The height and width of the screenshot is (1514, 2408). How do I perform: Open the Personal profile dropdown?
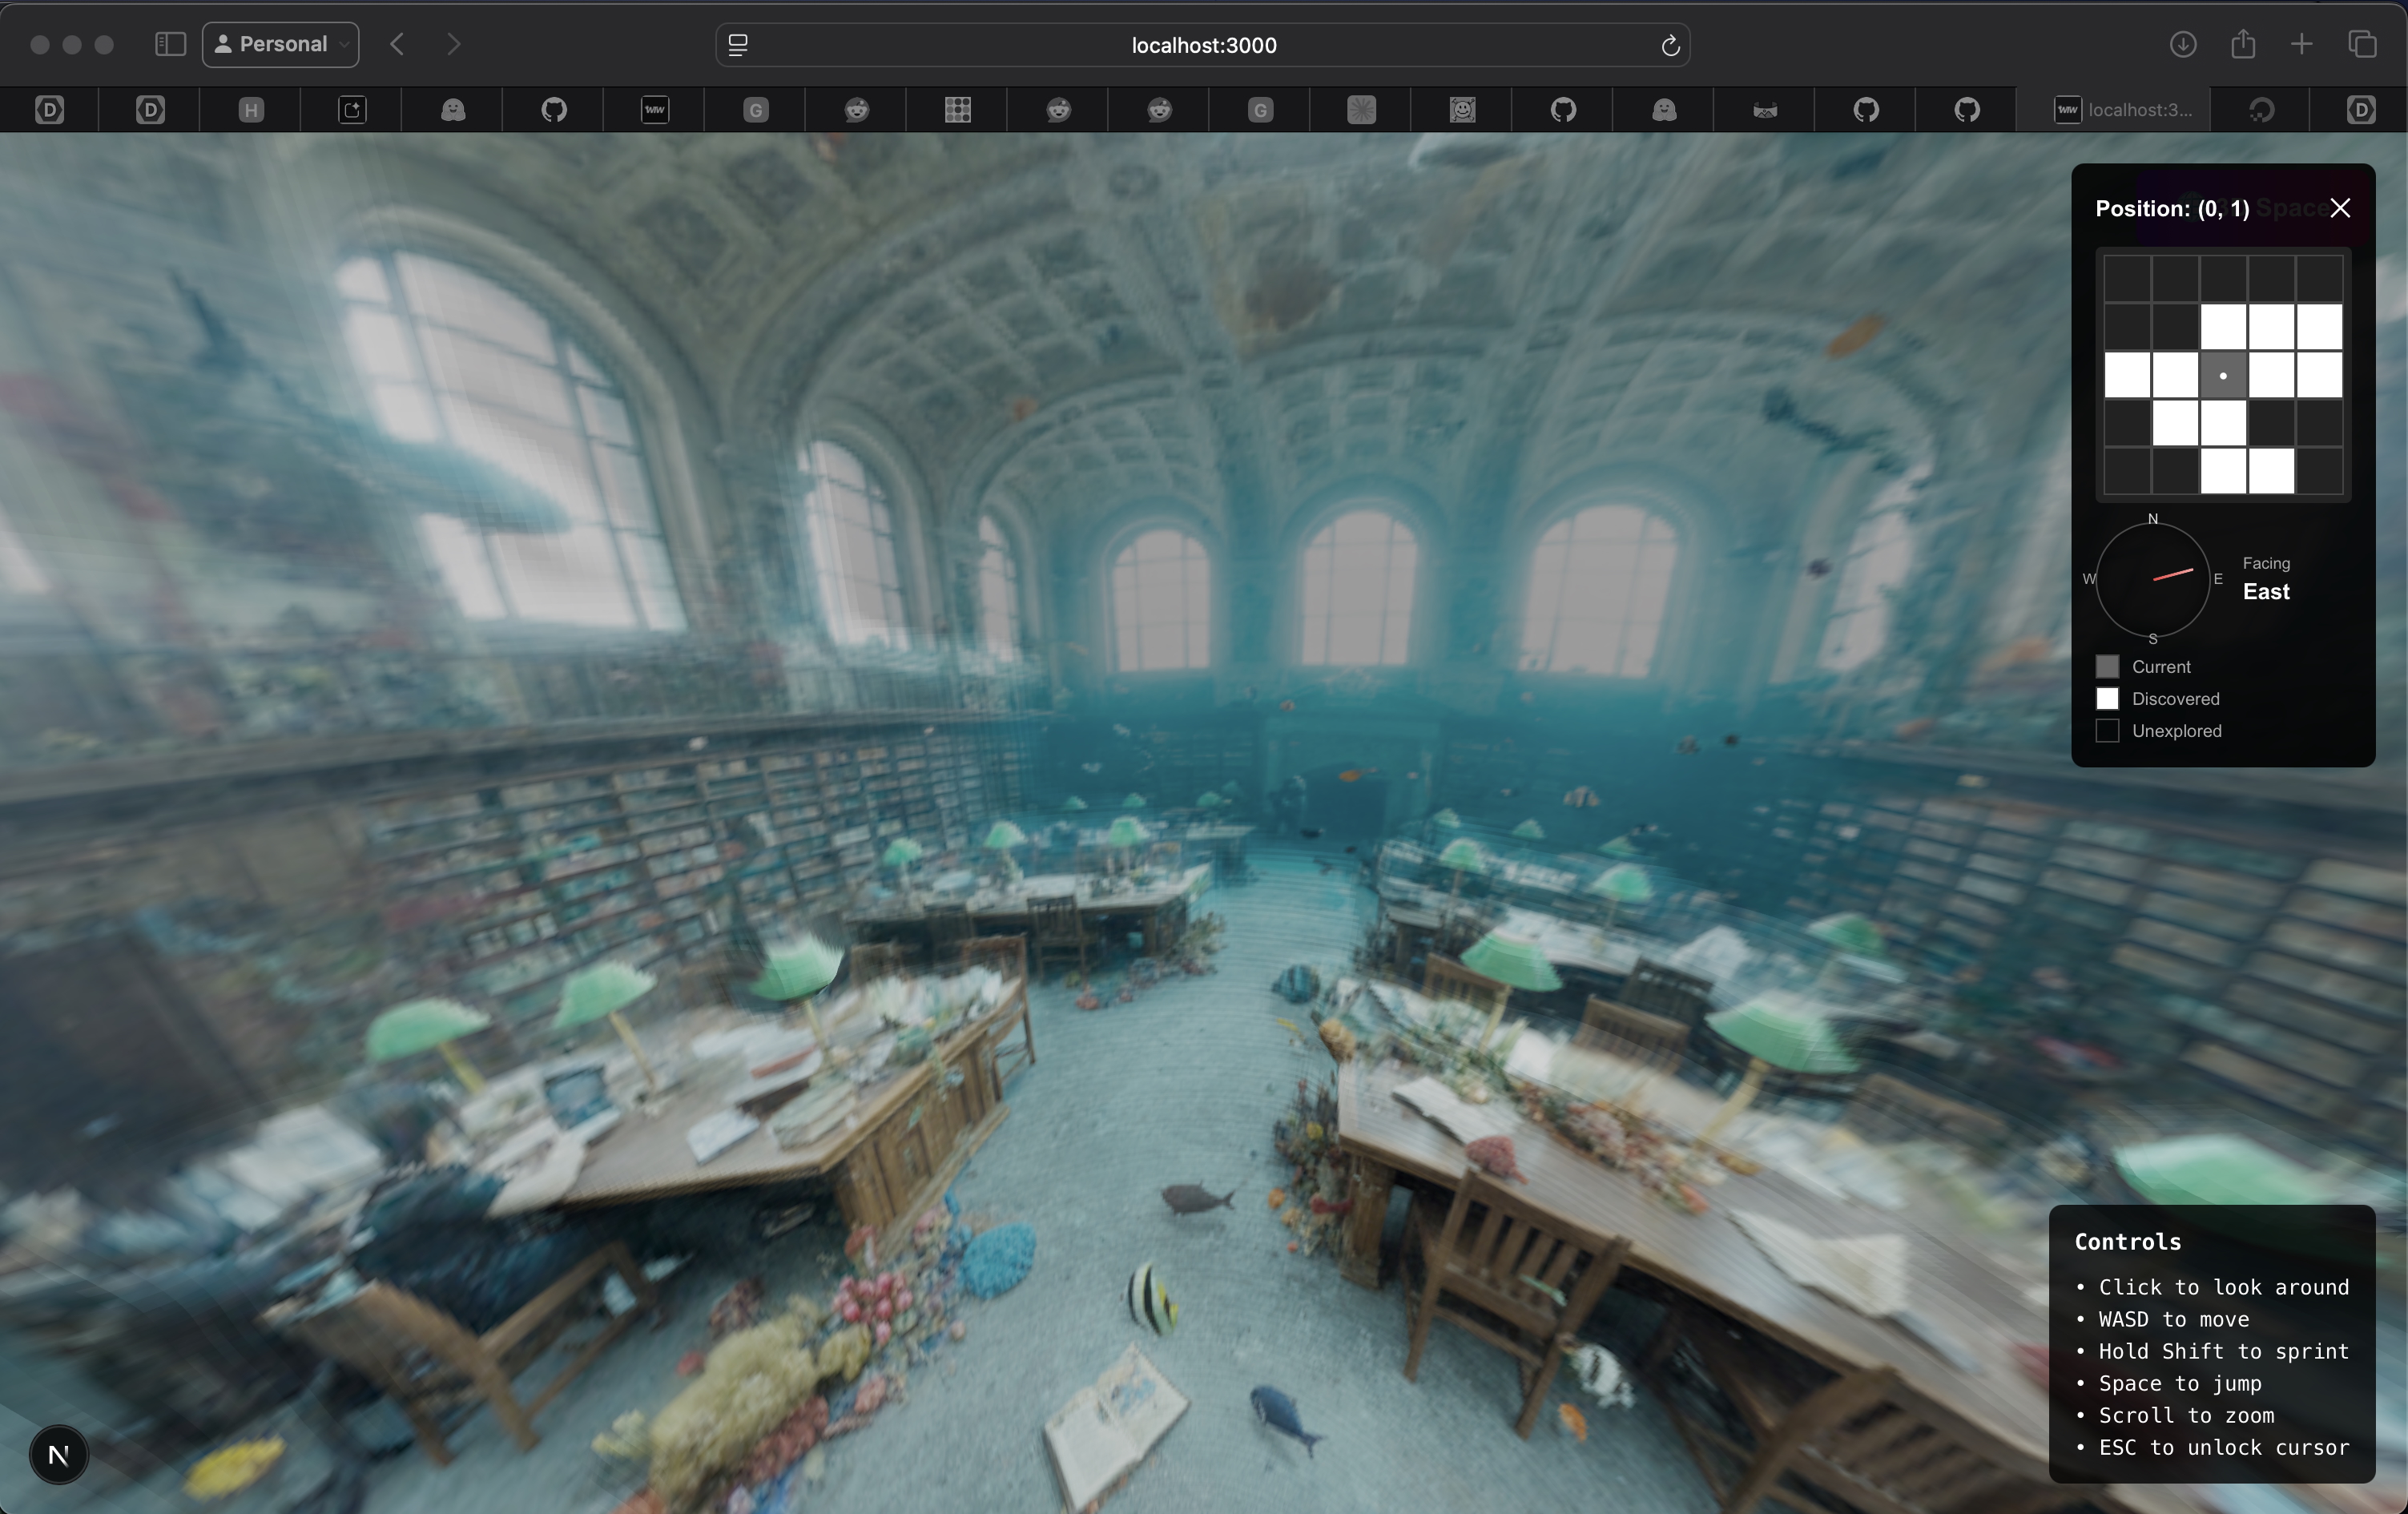pos(281,45)
